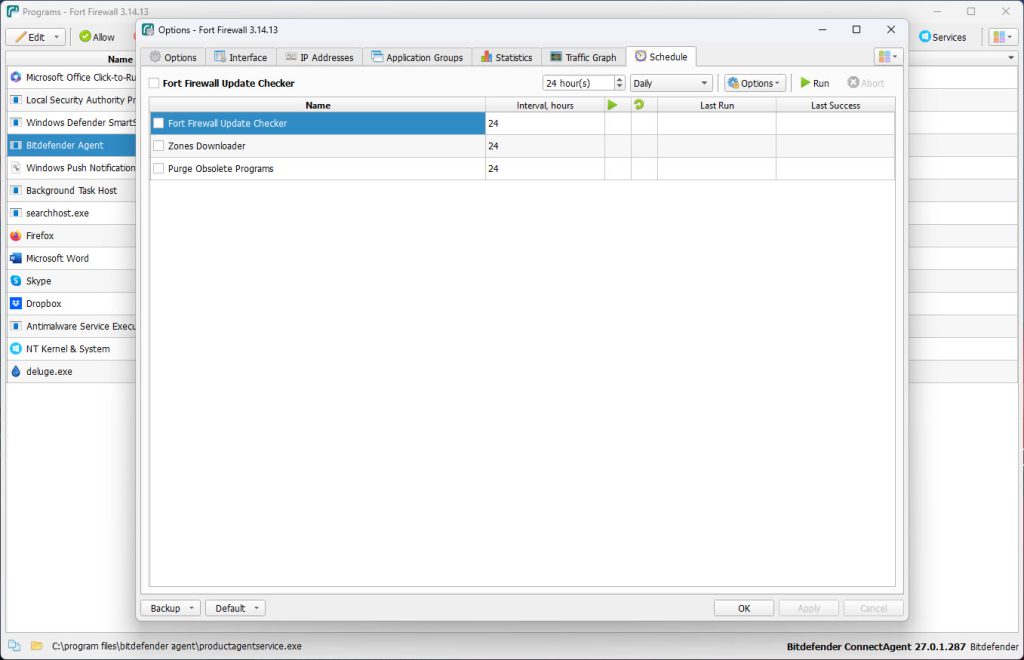Open the Default dropdown button

(x=236, y=608)
